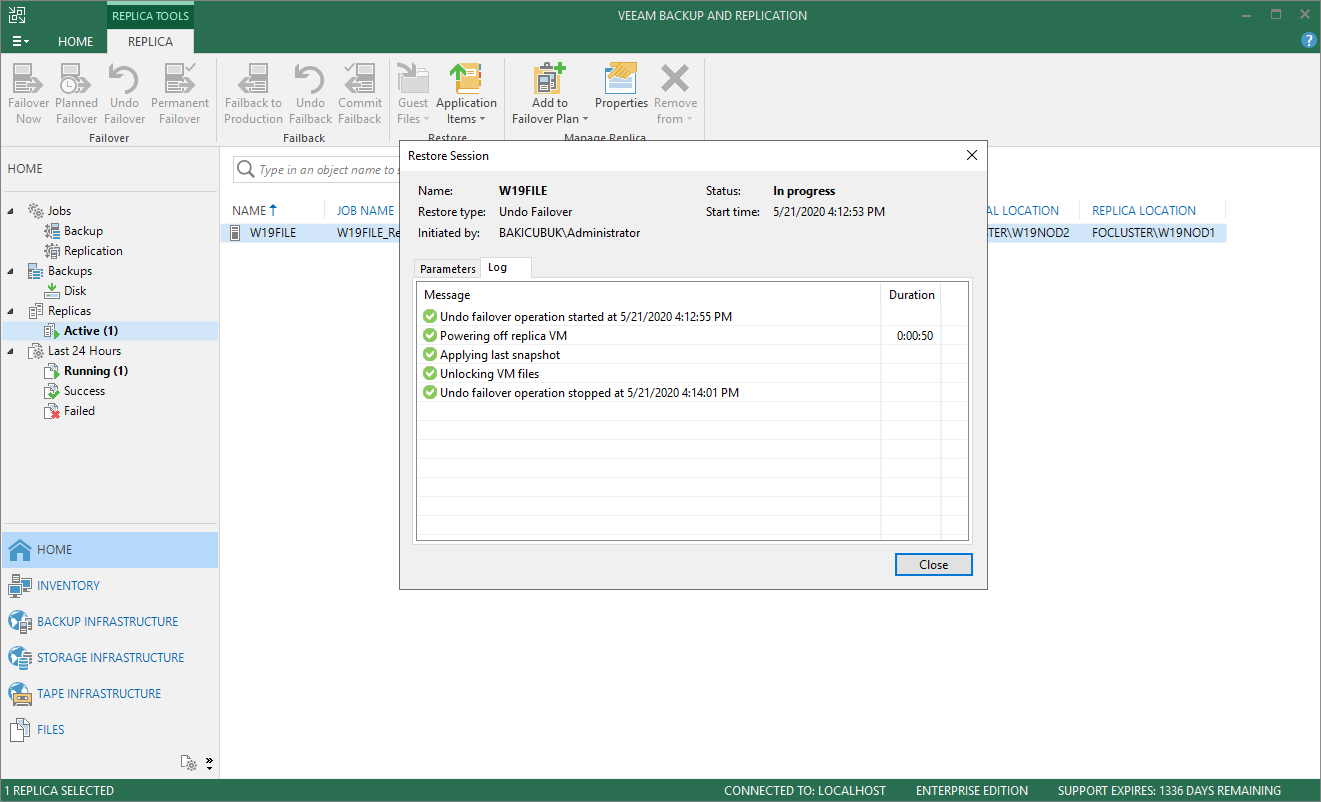Viewport: 1321px width, 802px height.
Task: Select the Disk backups tree item
Action: tap(75, 291)
